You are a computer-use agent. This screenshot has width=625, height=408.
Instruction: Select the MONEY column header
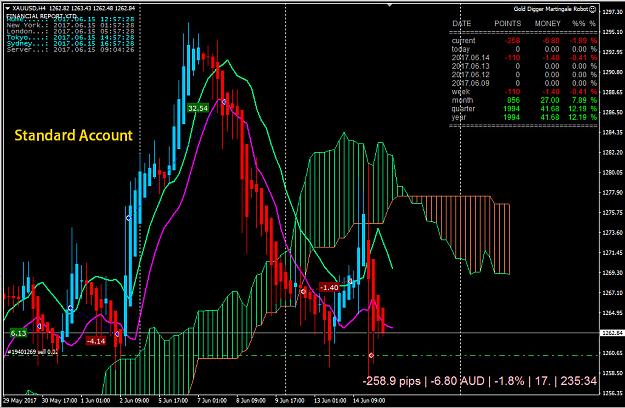(547, 24)
